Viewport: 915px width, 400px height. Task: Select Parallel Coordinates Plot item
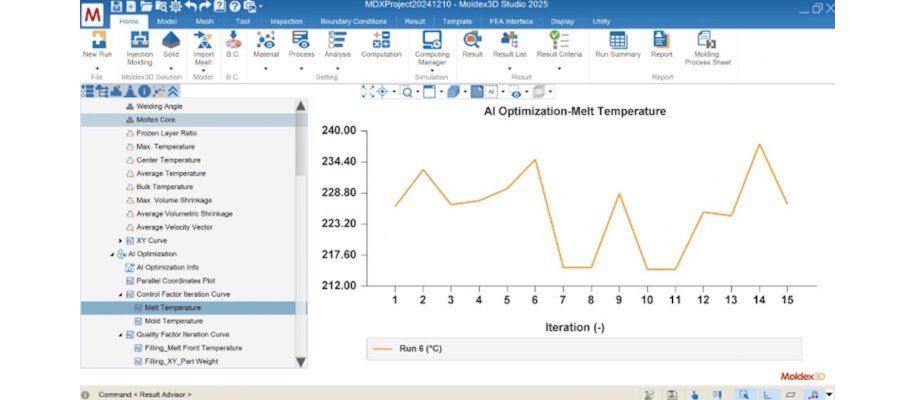point(174,281)
